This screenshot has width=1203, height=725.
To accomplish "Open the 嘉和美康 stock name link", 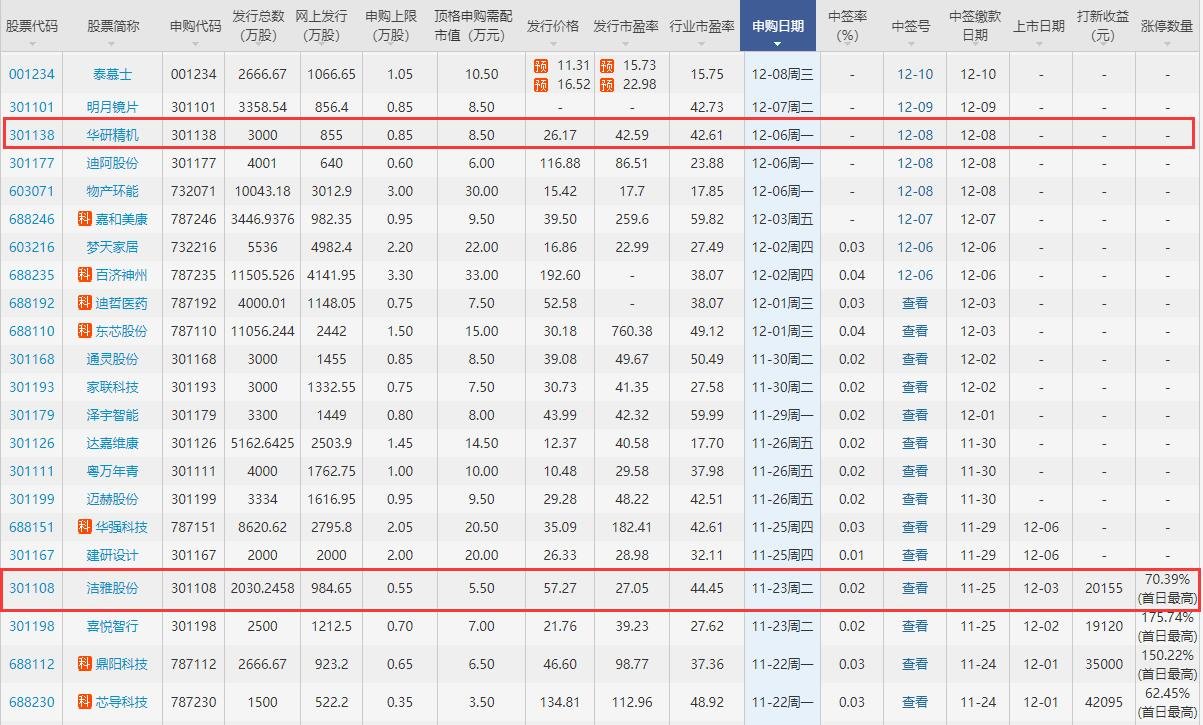I will coord(121,219).
